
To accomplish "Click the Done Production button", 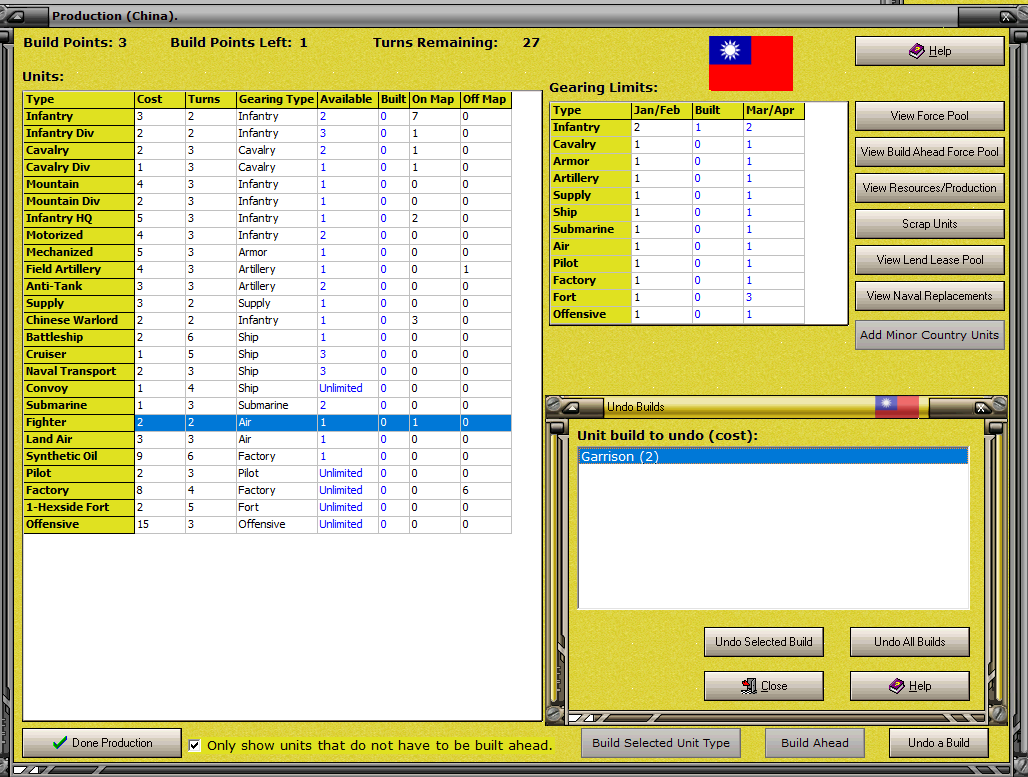I will [x=102, y=743].
